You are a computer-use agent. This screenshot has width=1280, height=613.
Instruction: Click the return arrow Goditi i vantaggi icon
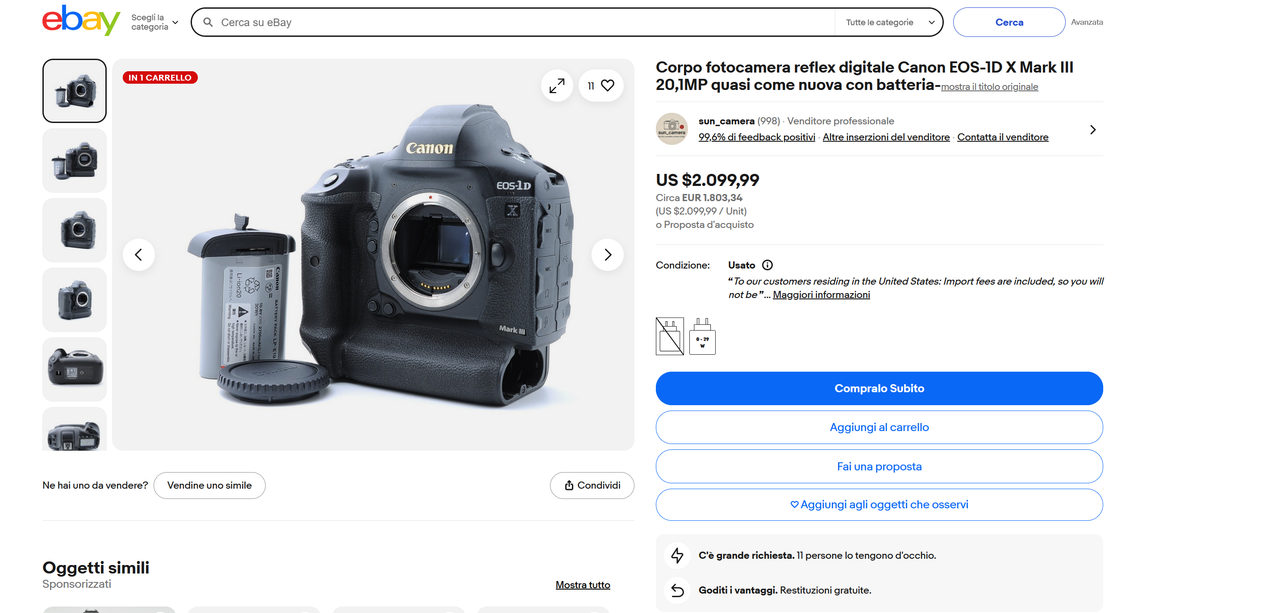[x=677, y=591]
